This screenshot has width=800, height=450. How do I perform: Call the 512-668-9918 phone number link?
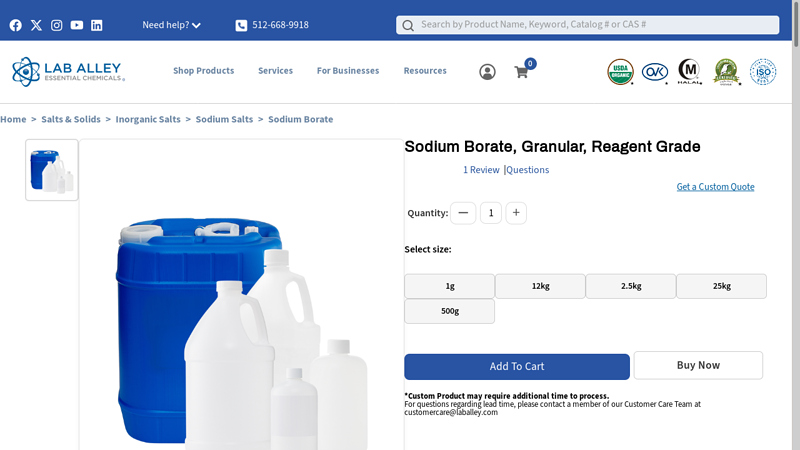[x=280, y=25]
